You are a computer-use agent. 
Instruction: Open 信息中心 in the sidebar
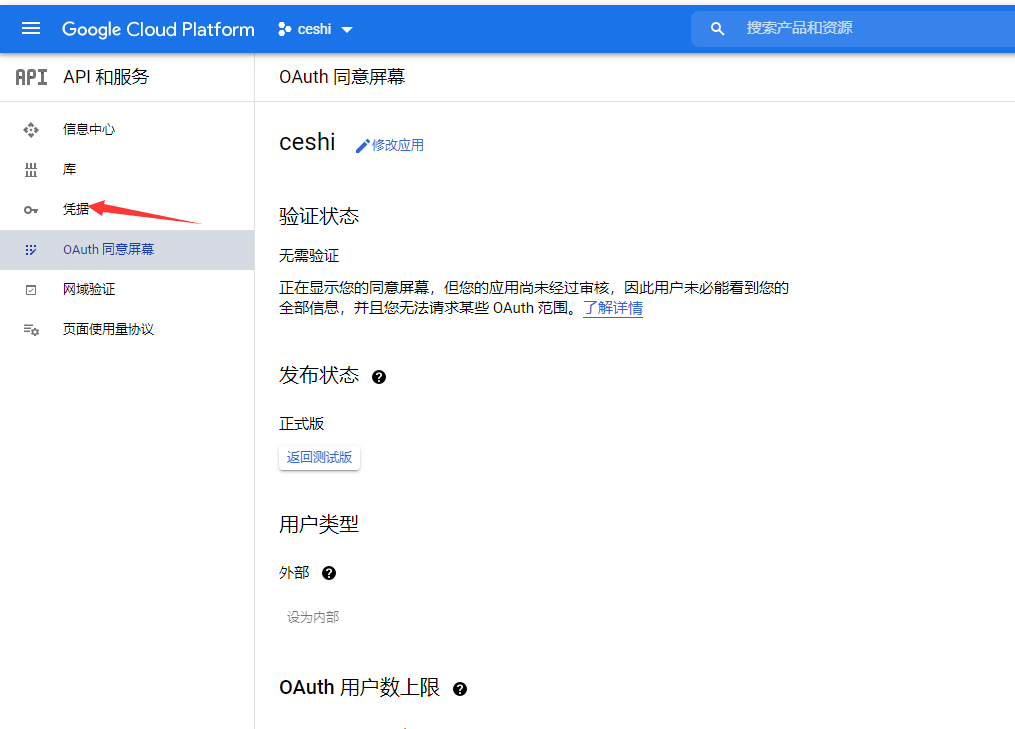tap(89, 129)
